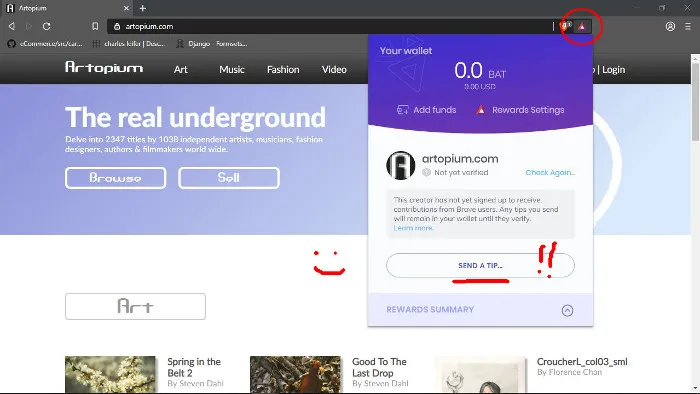Open the Spring in the Belt 2 thumbnail
700x394 pixels.
point(110,374)
